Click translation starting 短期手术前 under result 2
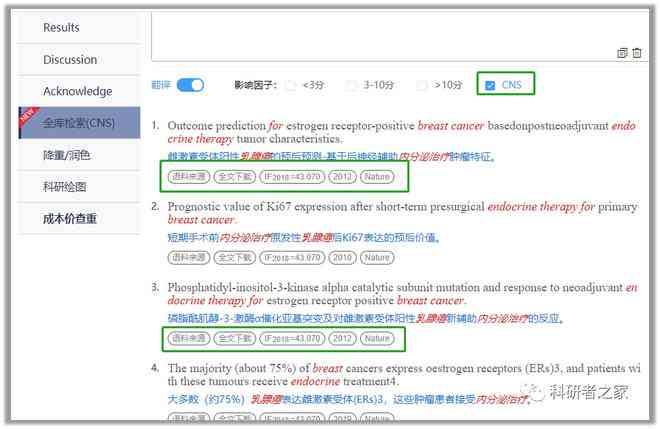The height and width of the screenshot is (429, 660). coord(304,238)
